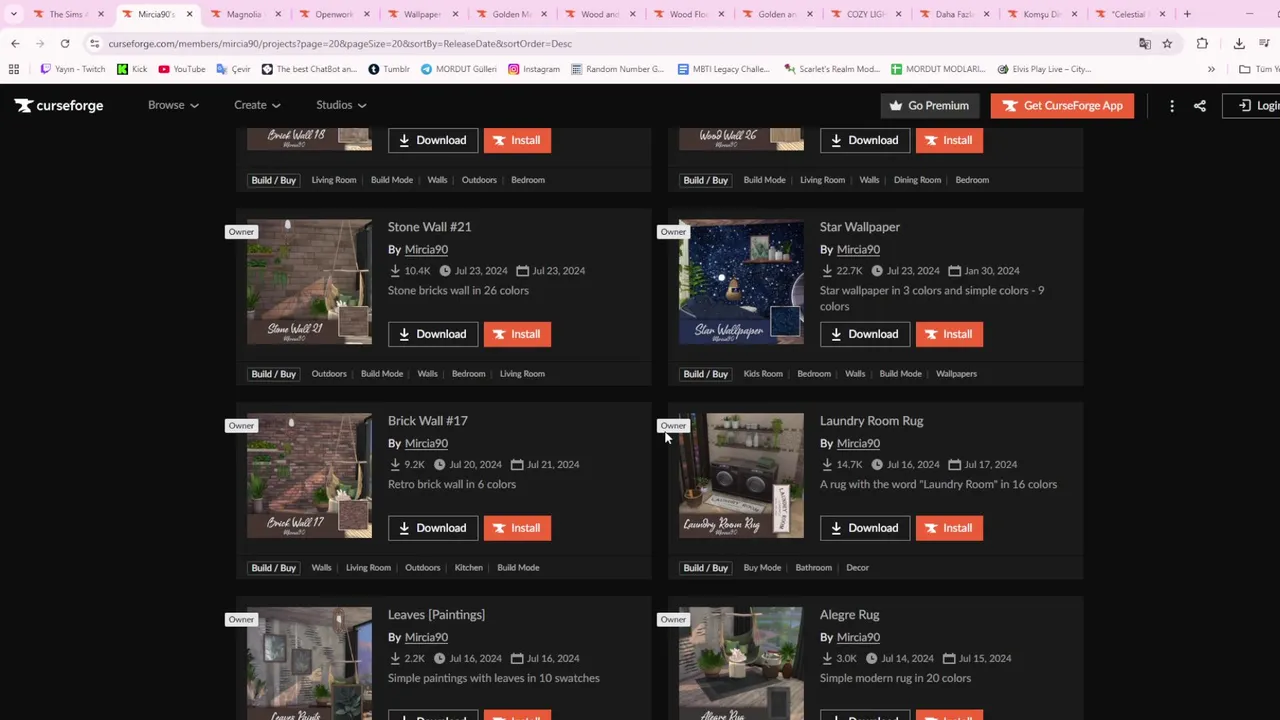Open the Laundry Room Rug thumbnail
The height and width of the screenshot is (720, 1280).
click(x=741, y=476)
